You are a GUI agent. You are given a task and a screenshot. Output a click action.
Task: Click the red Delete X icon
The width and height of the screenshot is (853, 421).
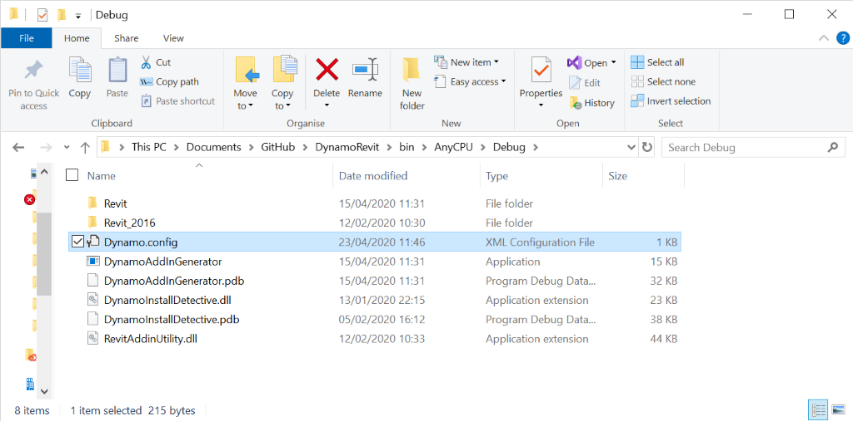click(327, 69)
